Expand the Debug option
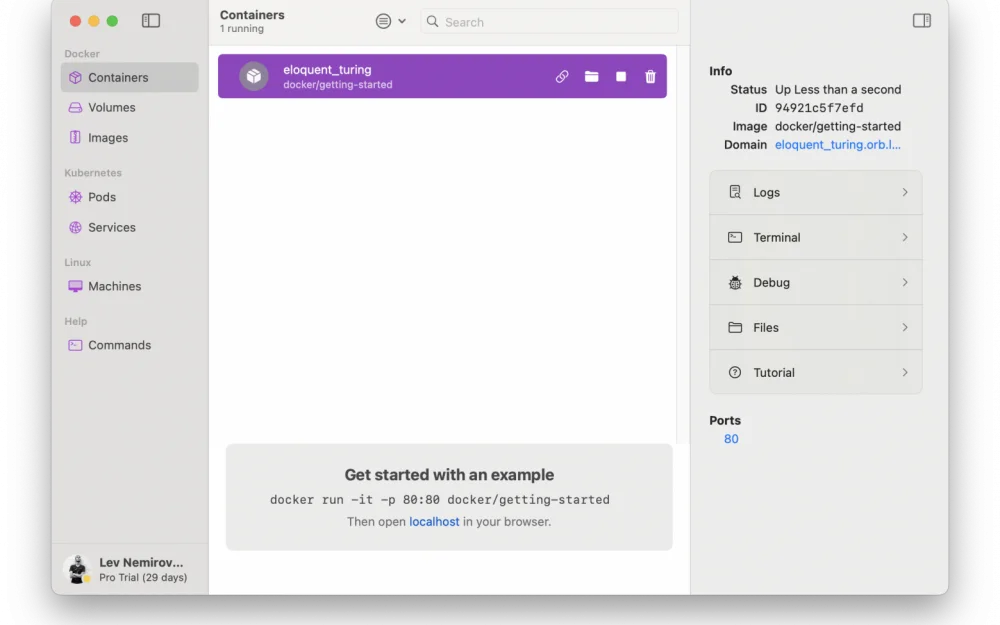The width and height of the screenshot is (1000, 625). click(815, 283)
